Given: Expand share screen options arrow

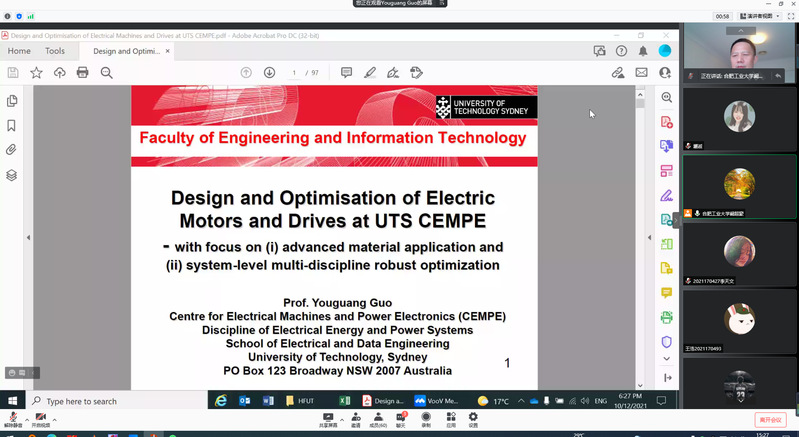Looking at the screenshot, I should pos(342,420).
